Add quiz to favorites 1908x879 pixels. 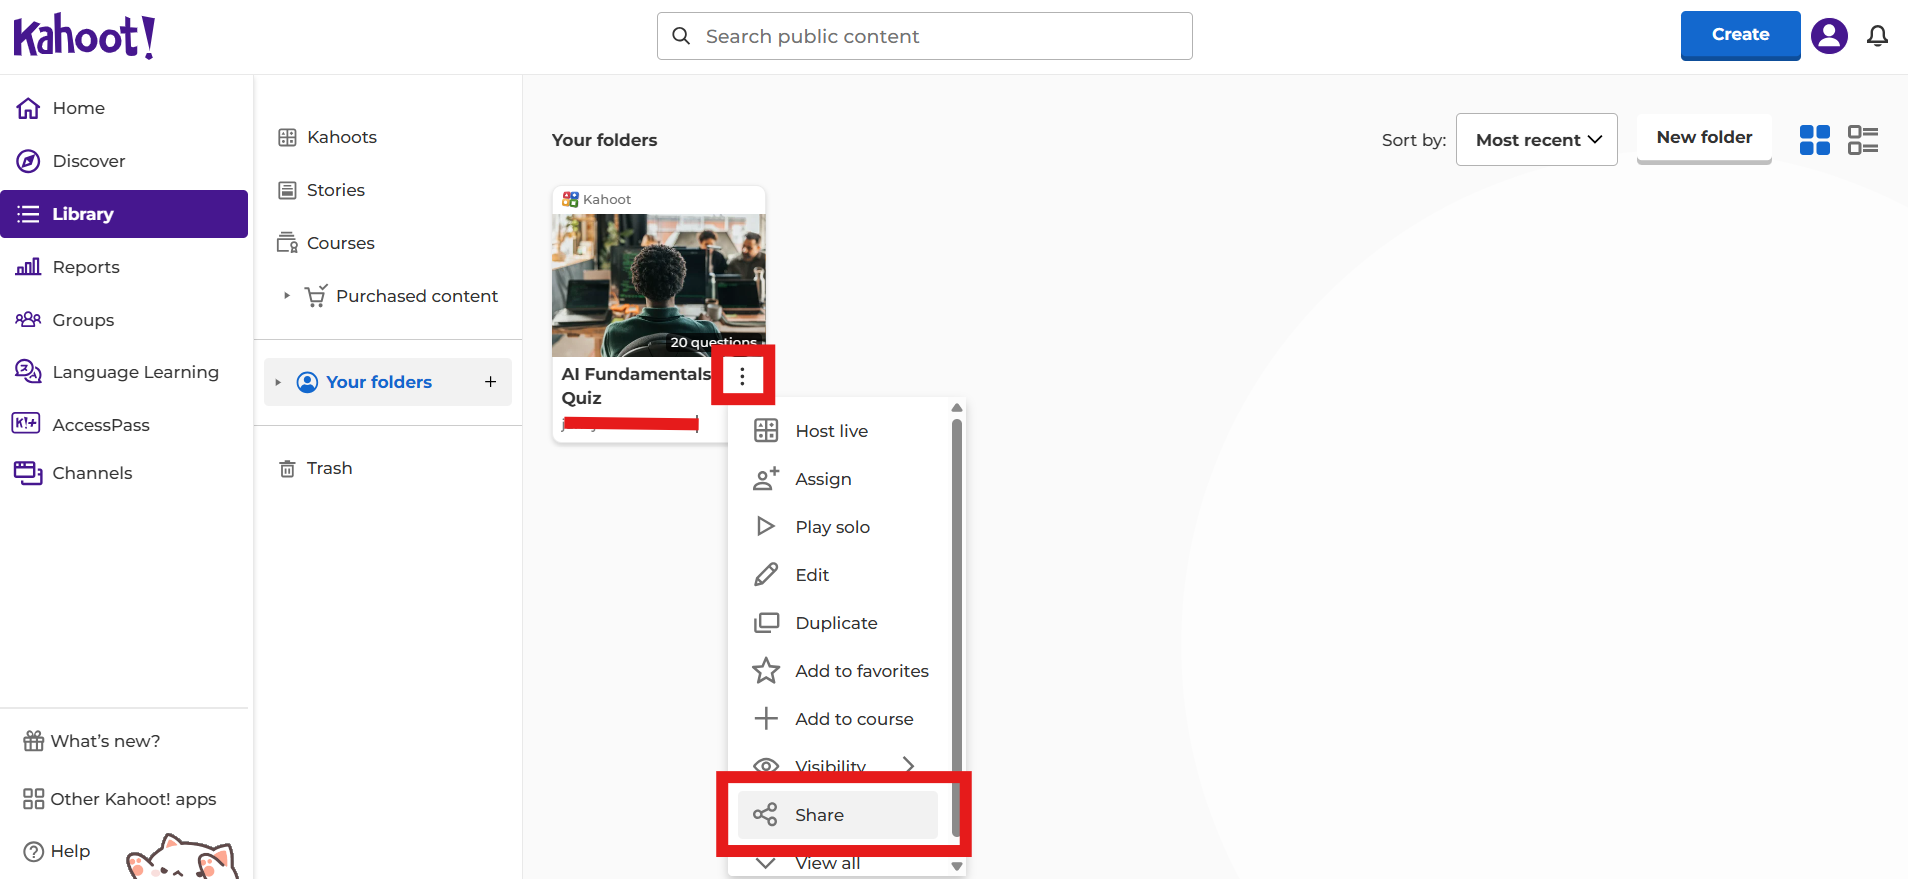[x=861, y=671]
